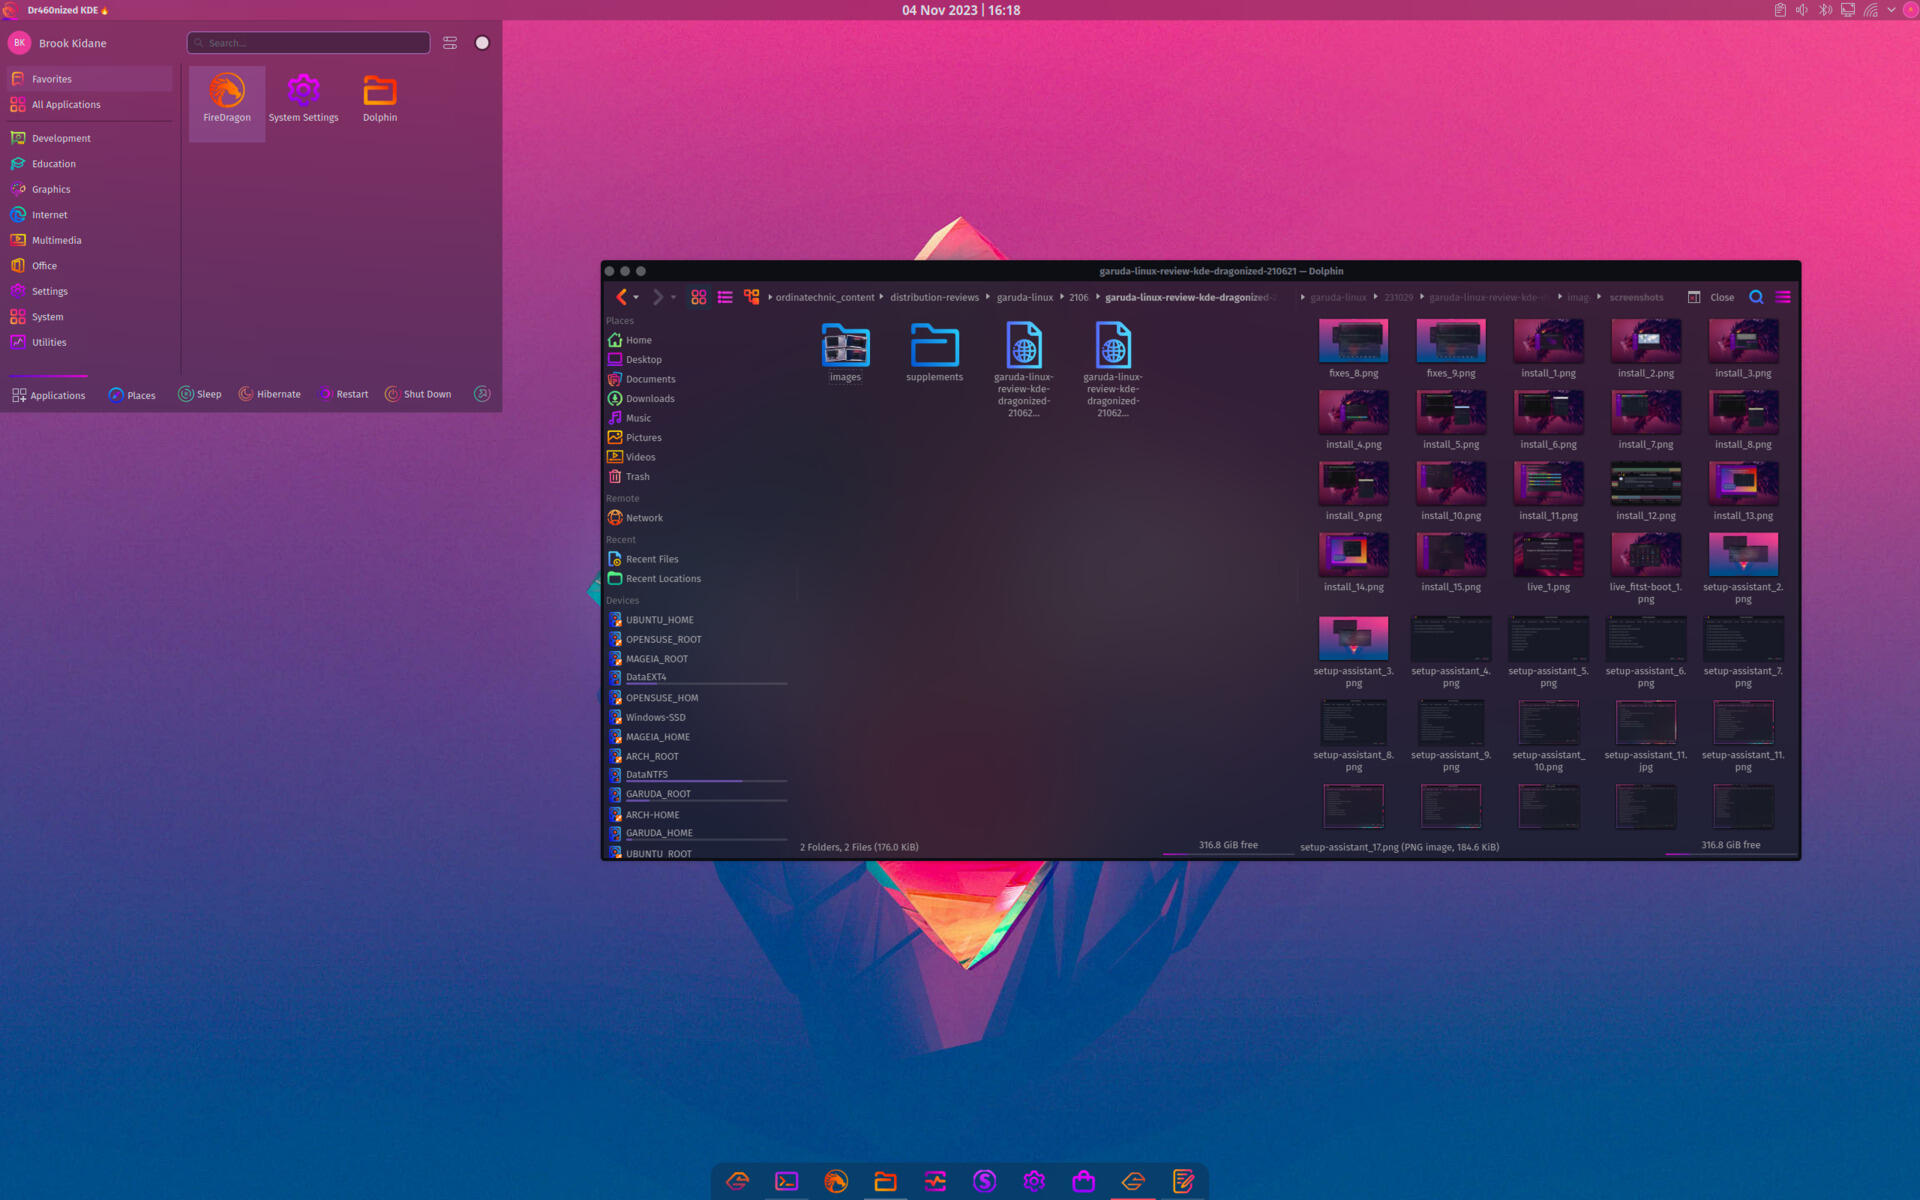The image size is (1920, 1200).
Task: Open the notes editor icon in dock
Action: (x=1183, y=1182)
